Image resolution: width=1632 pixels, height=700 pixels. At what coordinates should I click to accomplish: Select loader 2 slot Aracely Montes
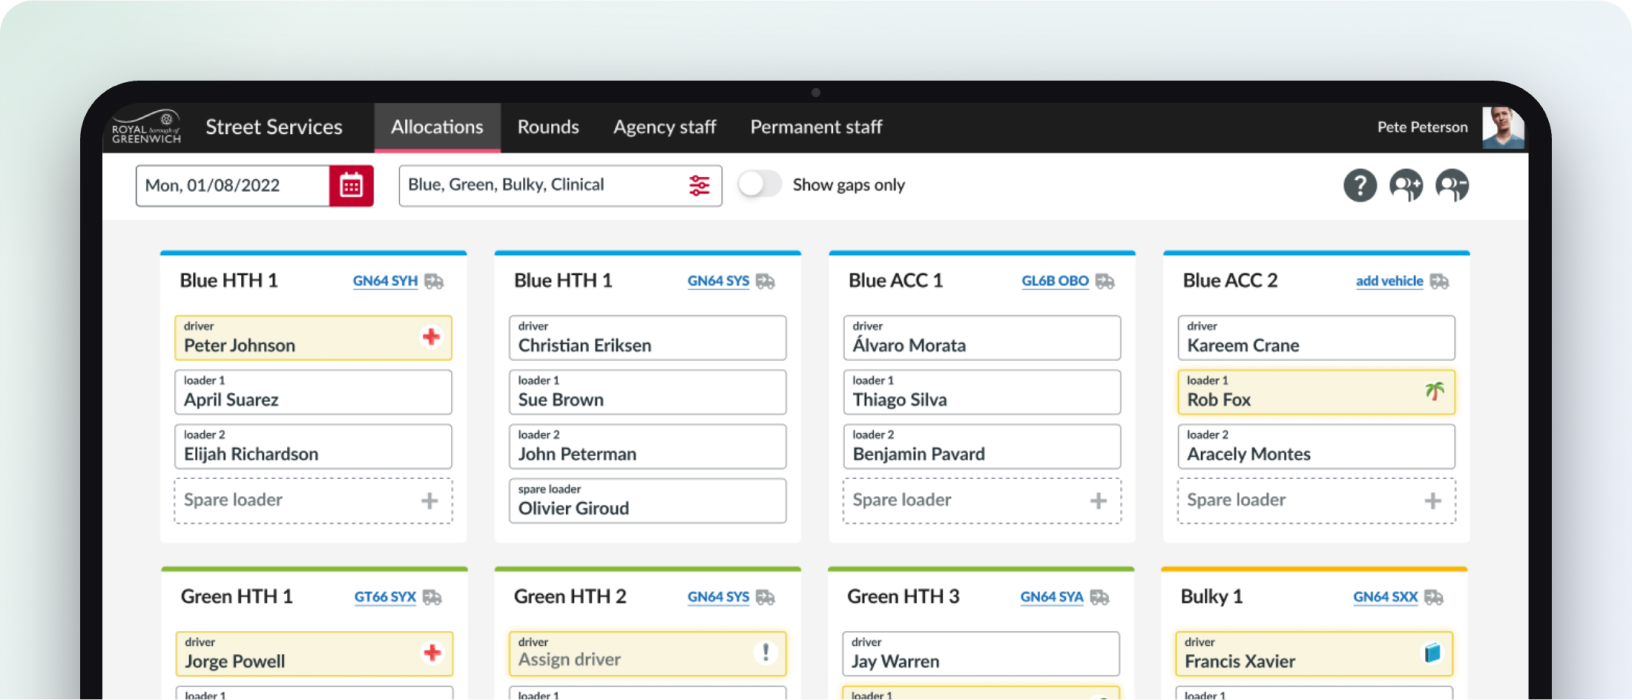[x=1316, y=446]
